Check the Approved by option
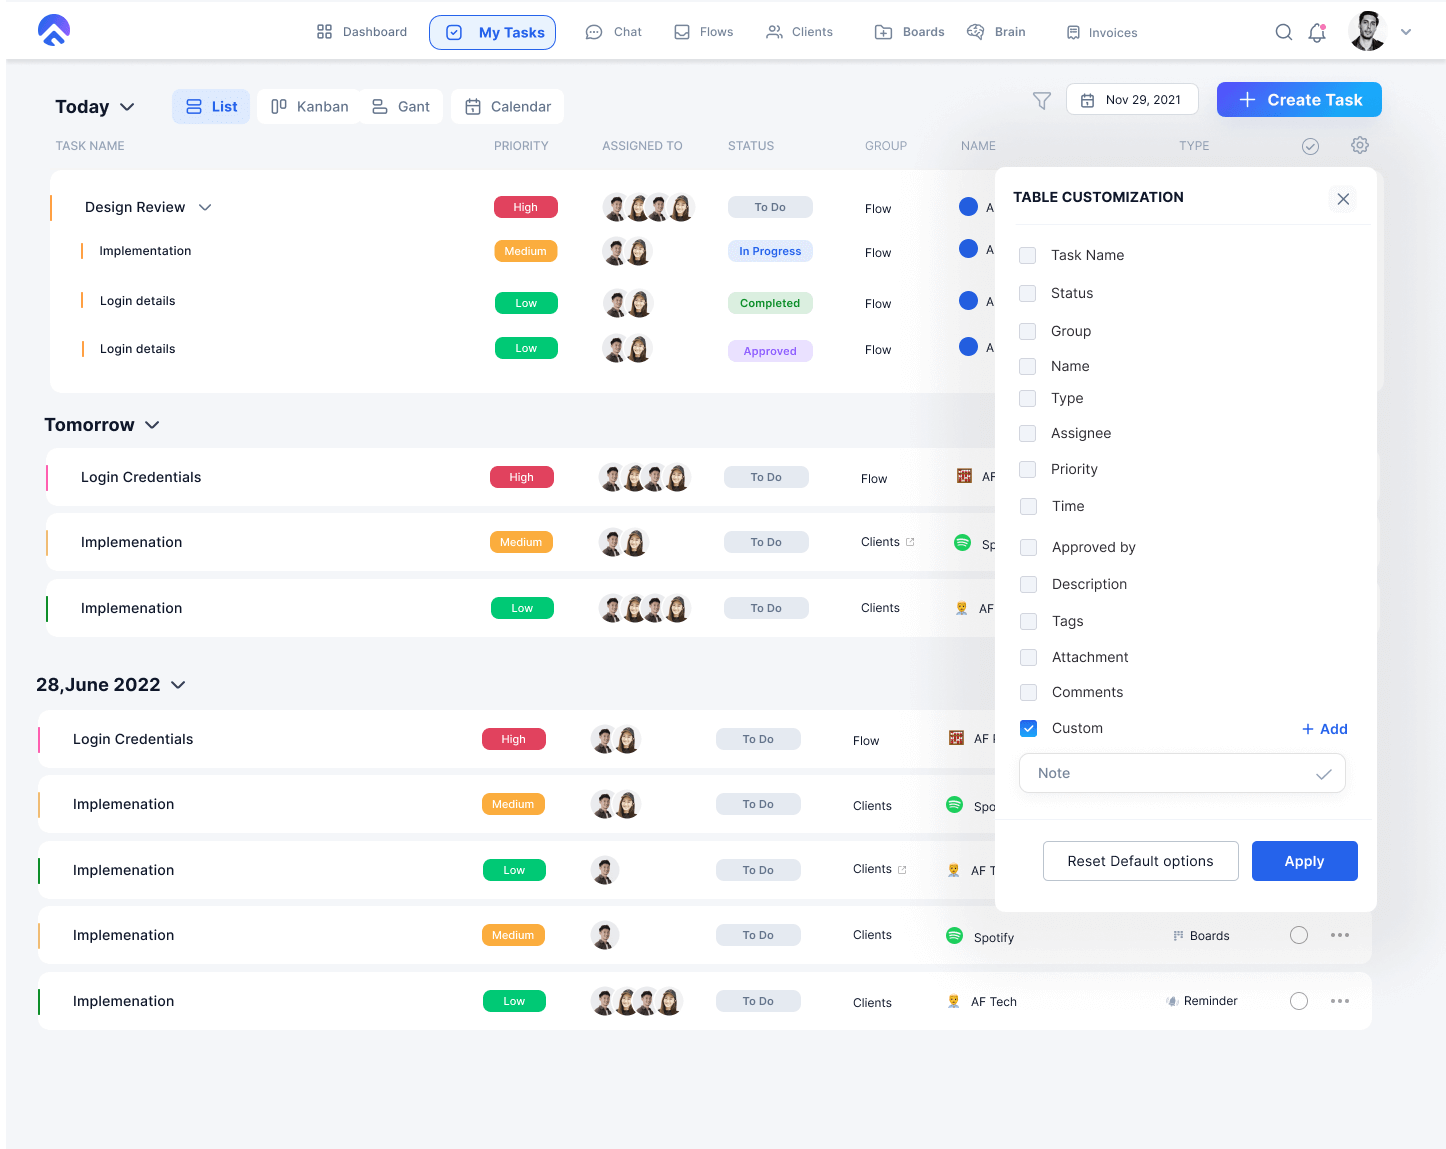The height and width of the screenshot is (1149, 1446). point(1028,547)
